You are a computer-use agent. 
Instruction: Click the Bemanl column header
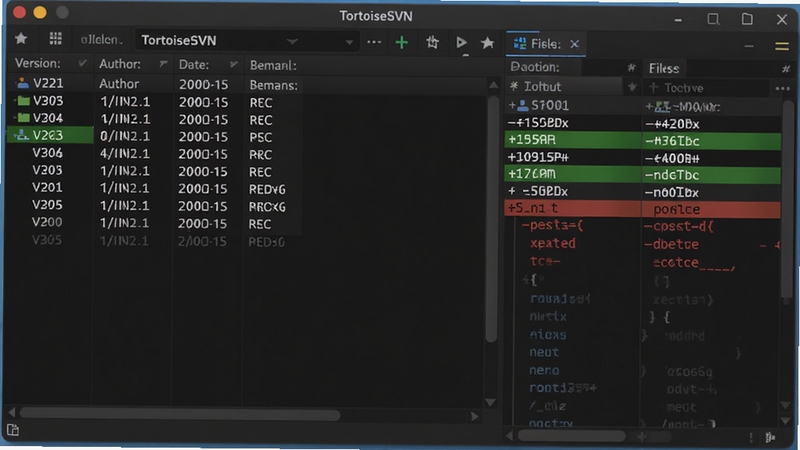point(273,65)
